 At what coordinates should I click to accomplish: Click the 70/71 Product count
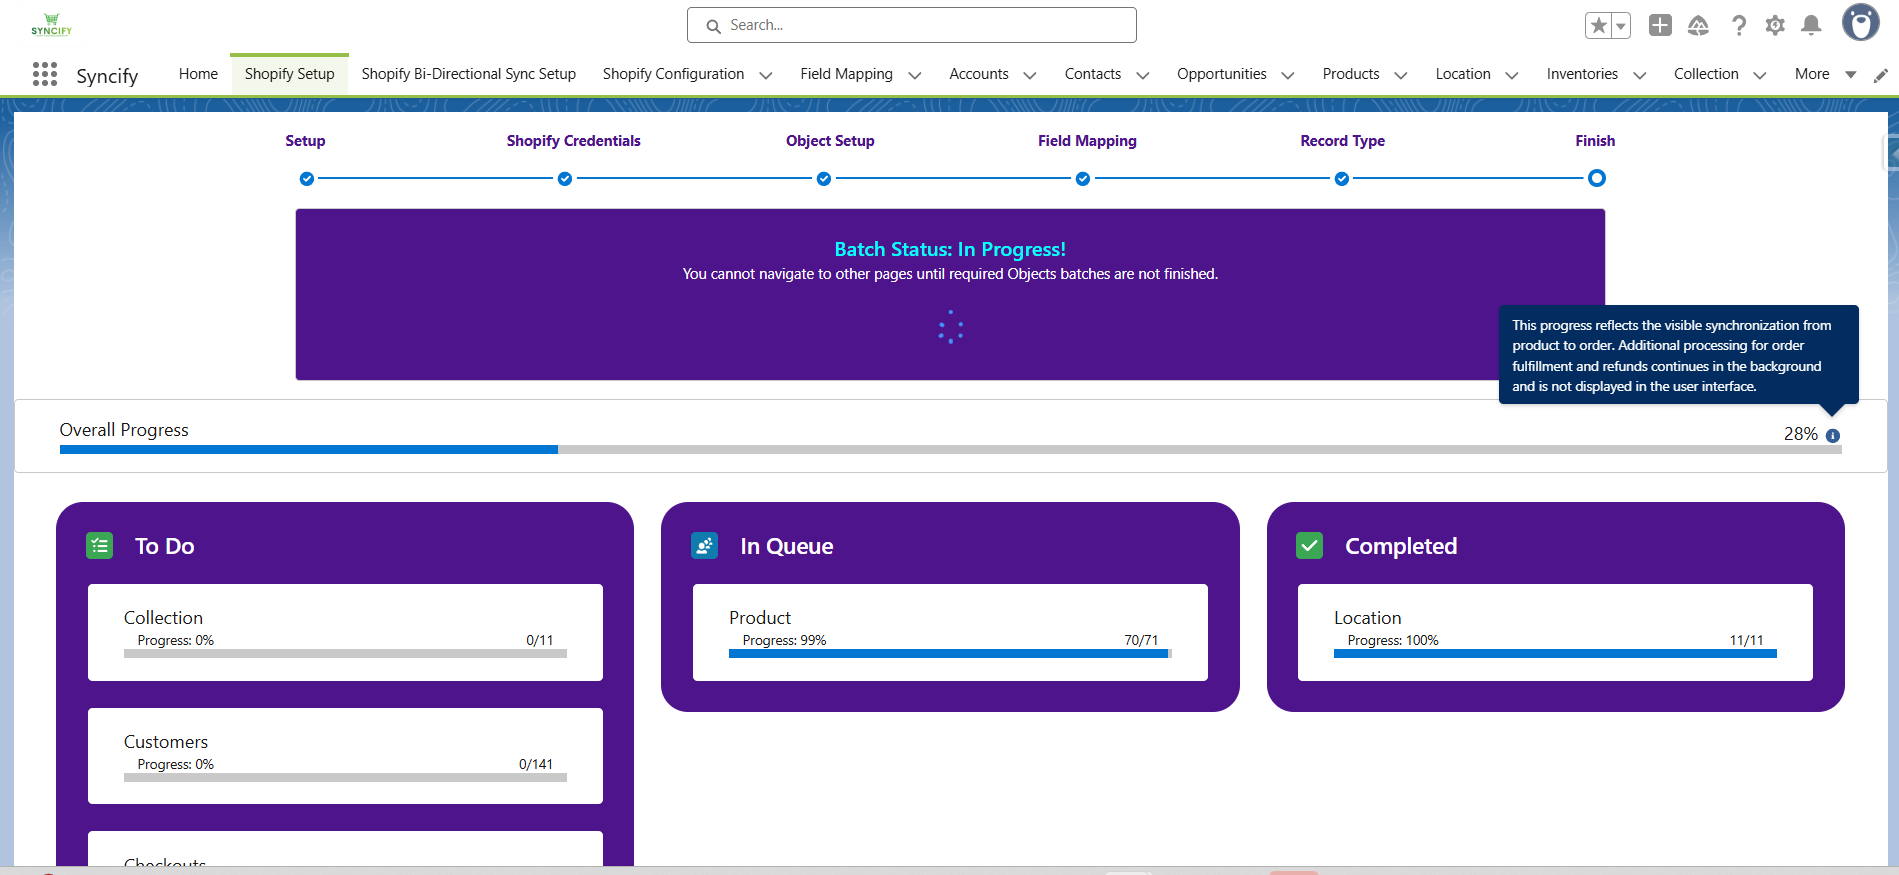pyautogui.click(x=1141, y=640)
